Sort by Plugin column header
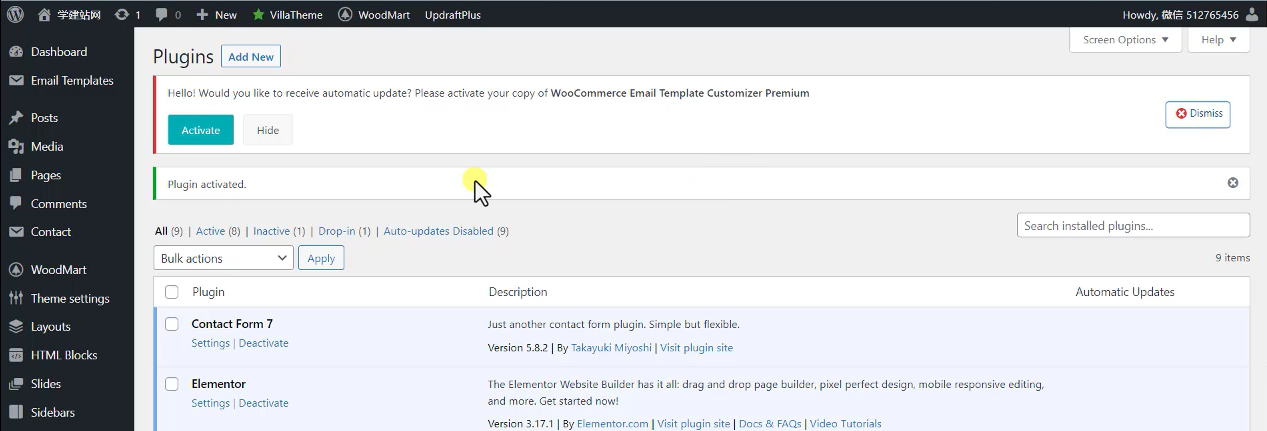The width and height of the screenshot is (1267, 431). (208, 292)
